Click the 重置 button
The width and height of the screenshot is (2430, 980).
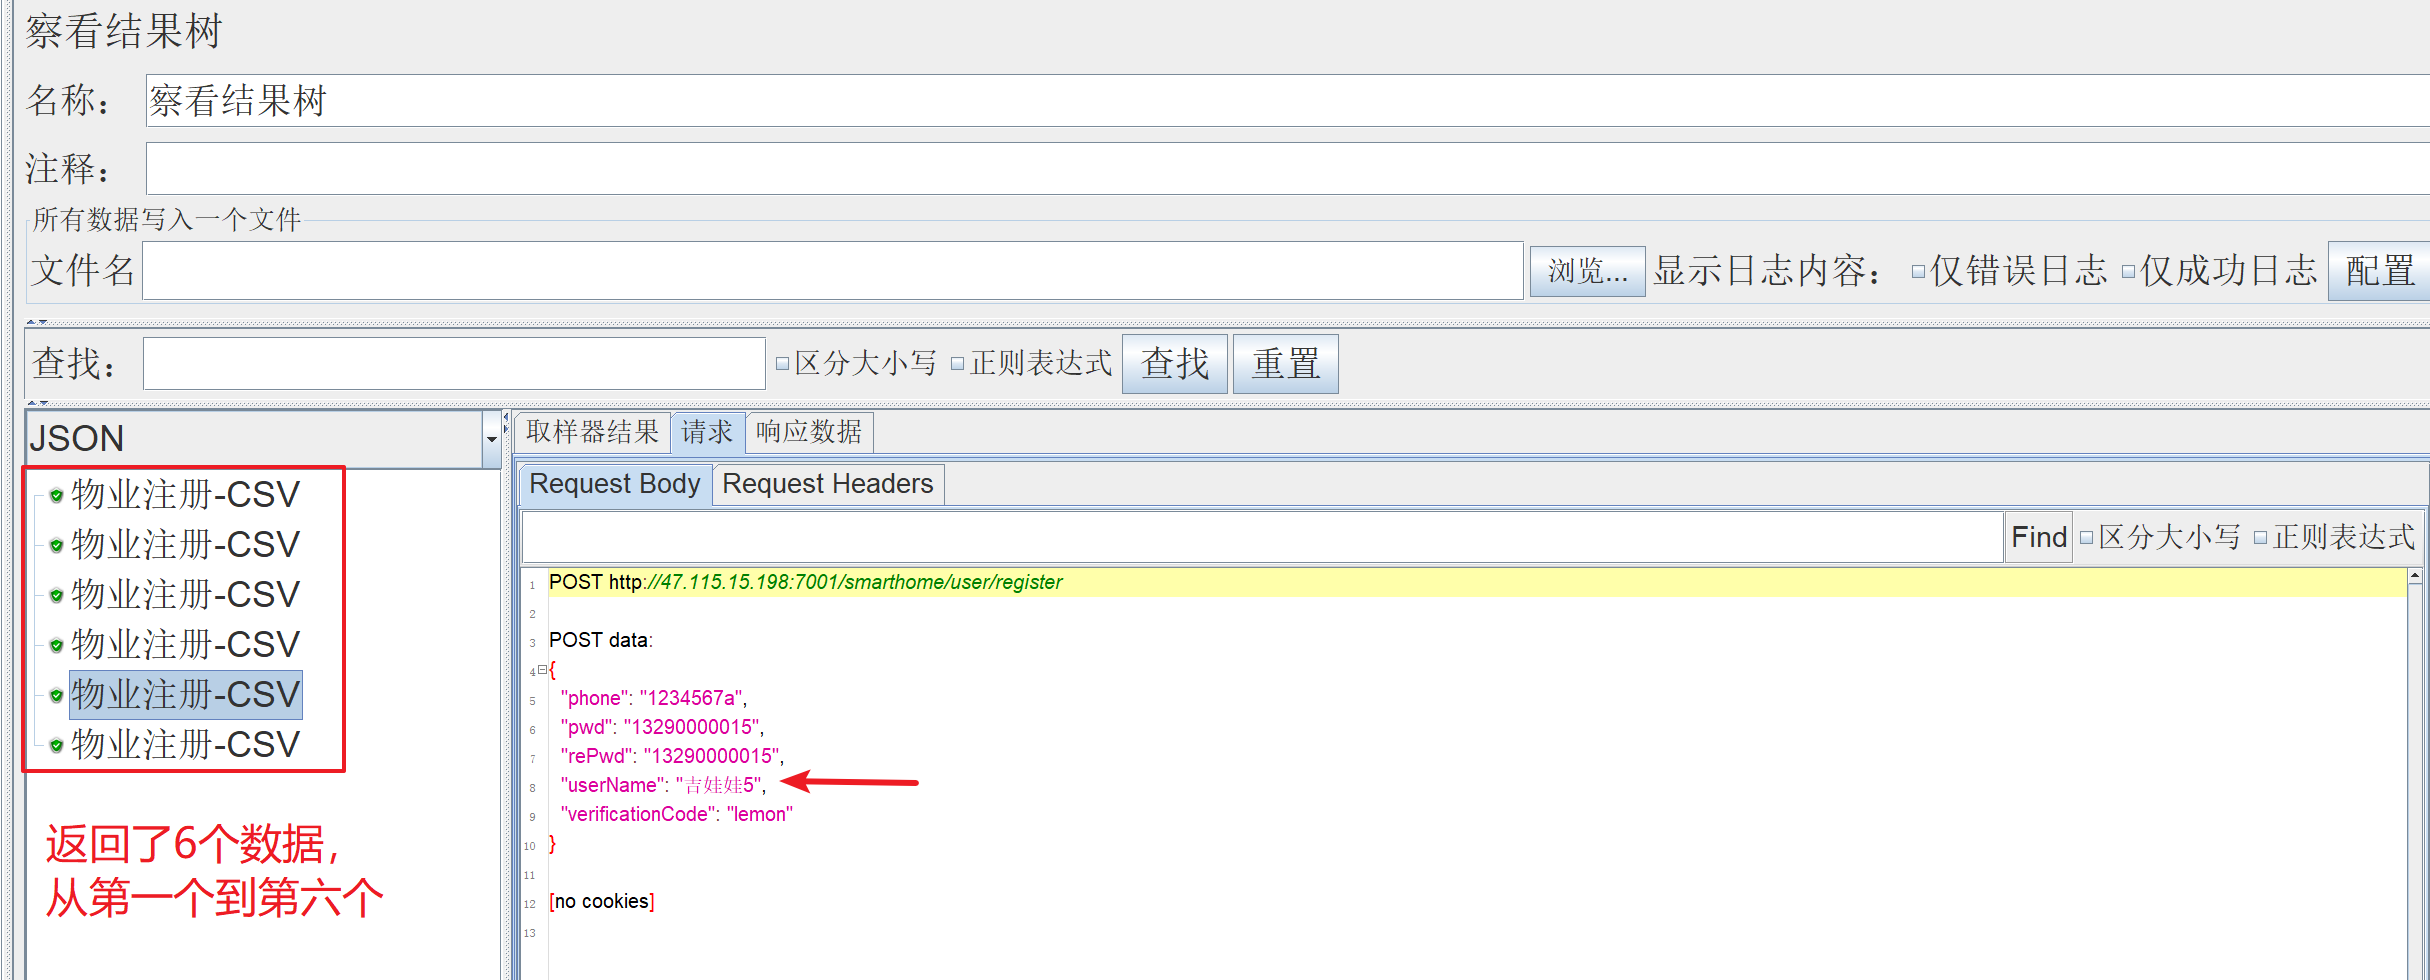click(1285, 363)
